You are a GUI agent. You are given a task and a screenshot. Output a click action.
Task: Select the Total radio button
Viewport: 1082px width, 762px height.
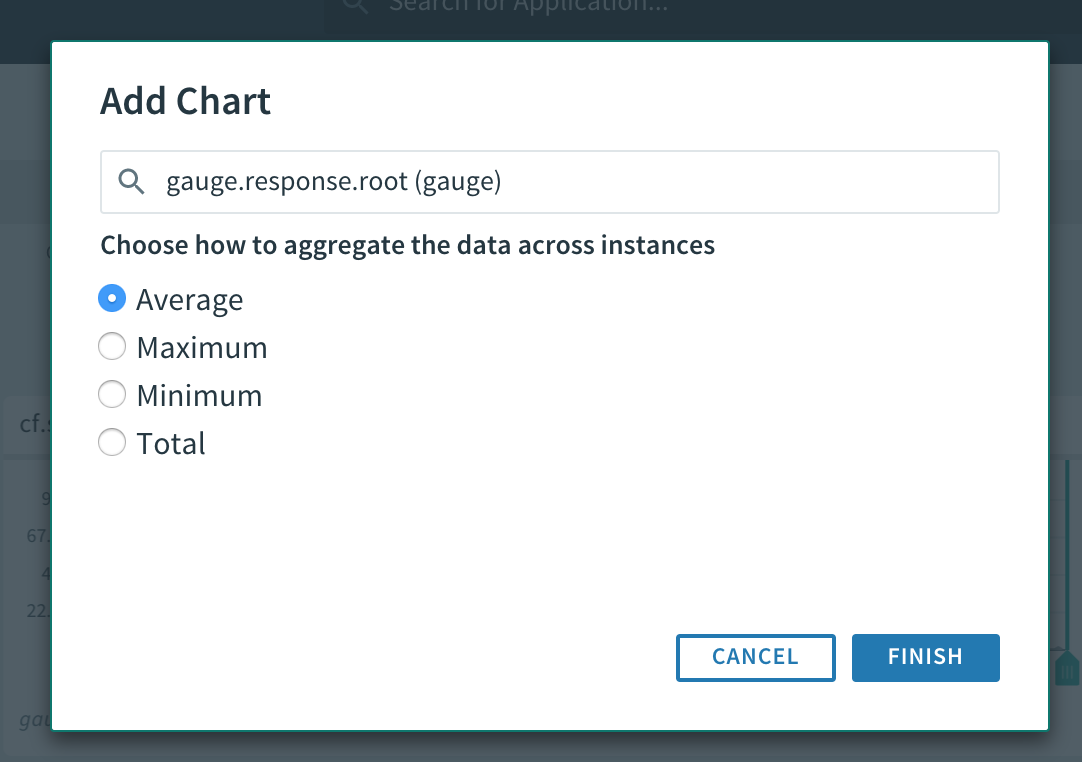(x=112, y=443)
